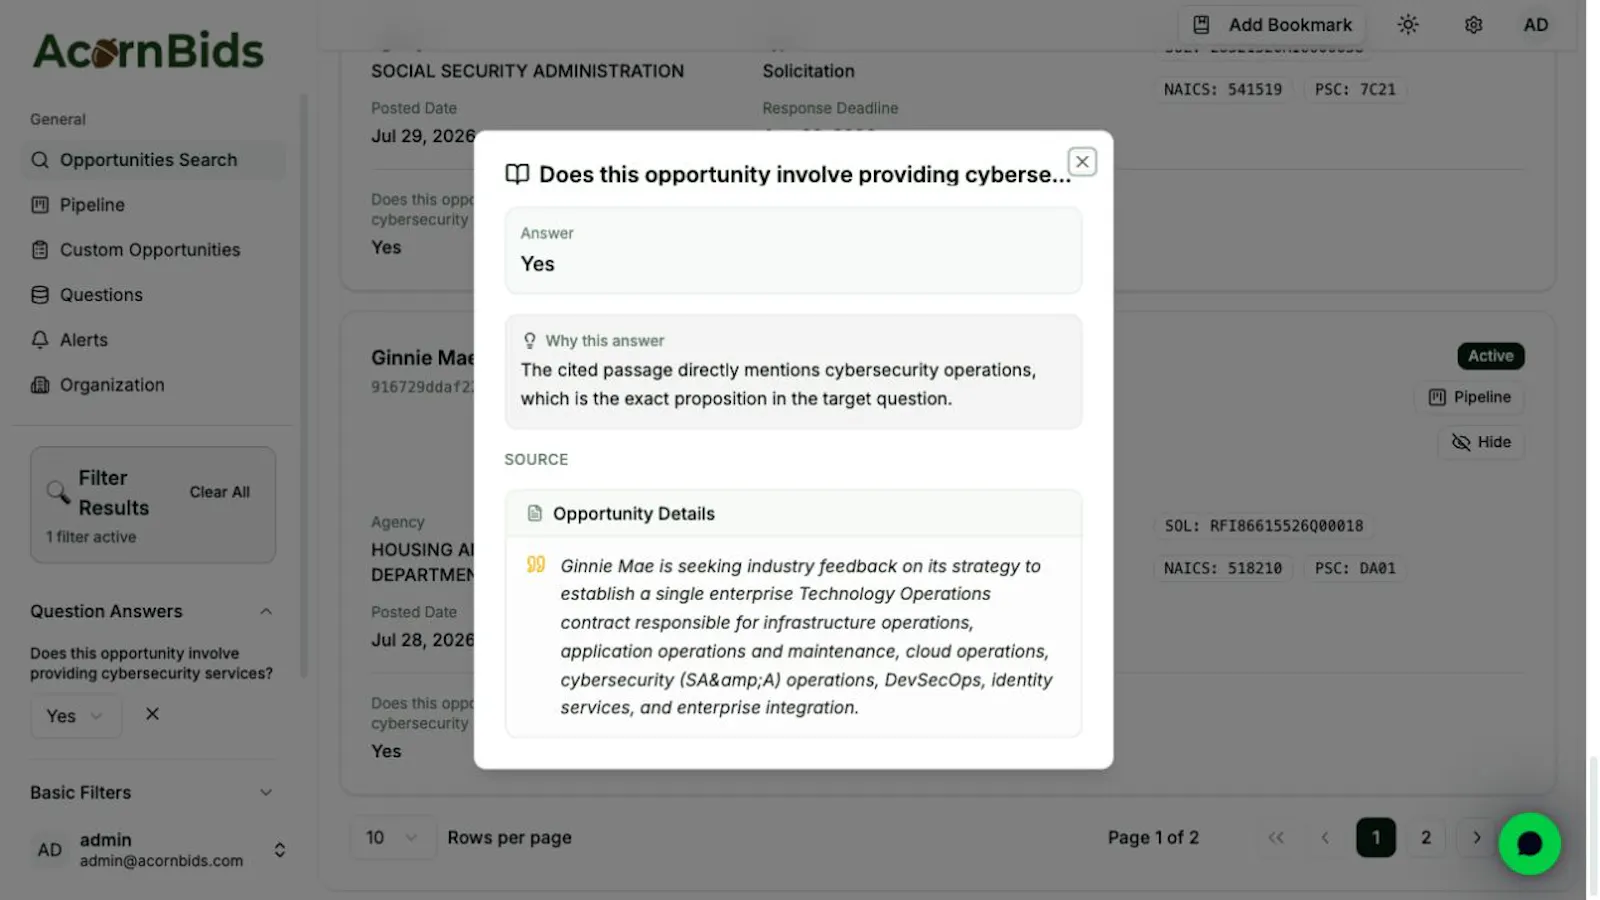Toggle light/dark theme sun icon
1600x900 pixels.
1408,25
